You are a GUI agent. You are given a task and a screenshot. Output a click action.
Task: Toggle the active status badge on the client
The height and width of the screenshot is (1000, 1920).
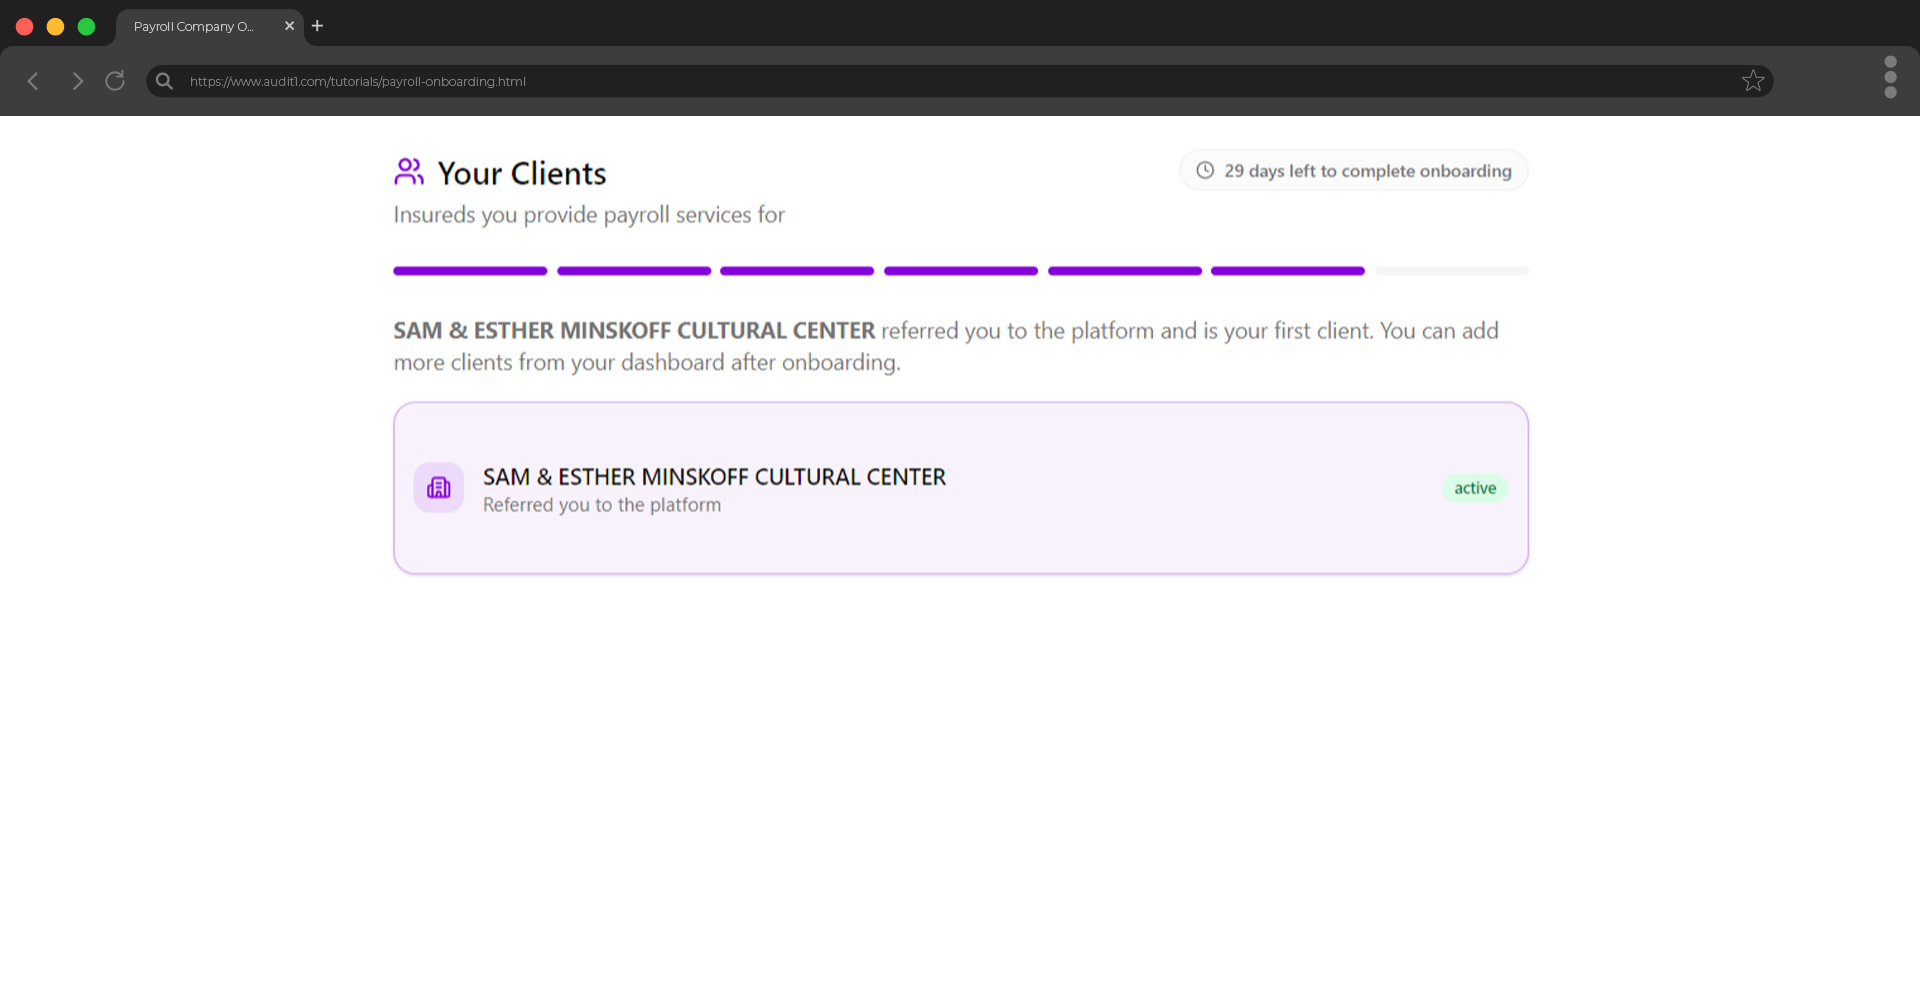pos(1475,488)
